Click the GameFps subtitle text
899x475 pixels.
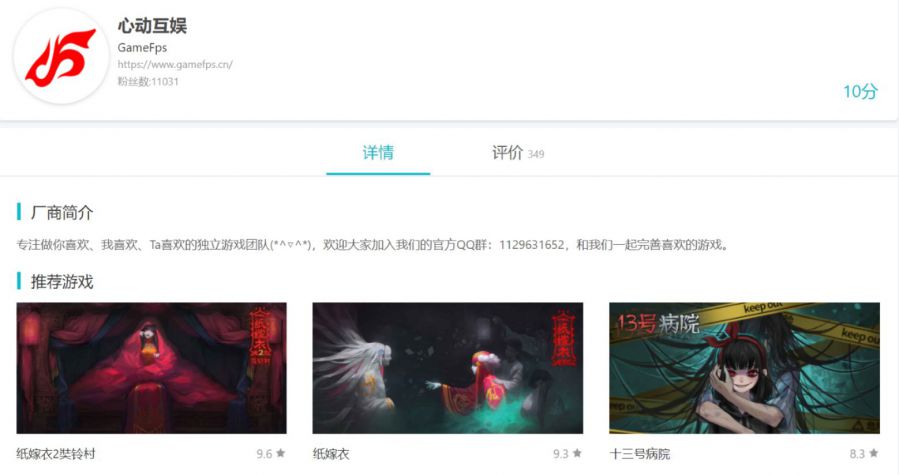coord(142,48)
